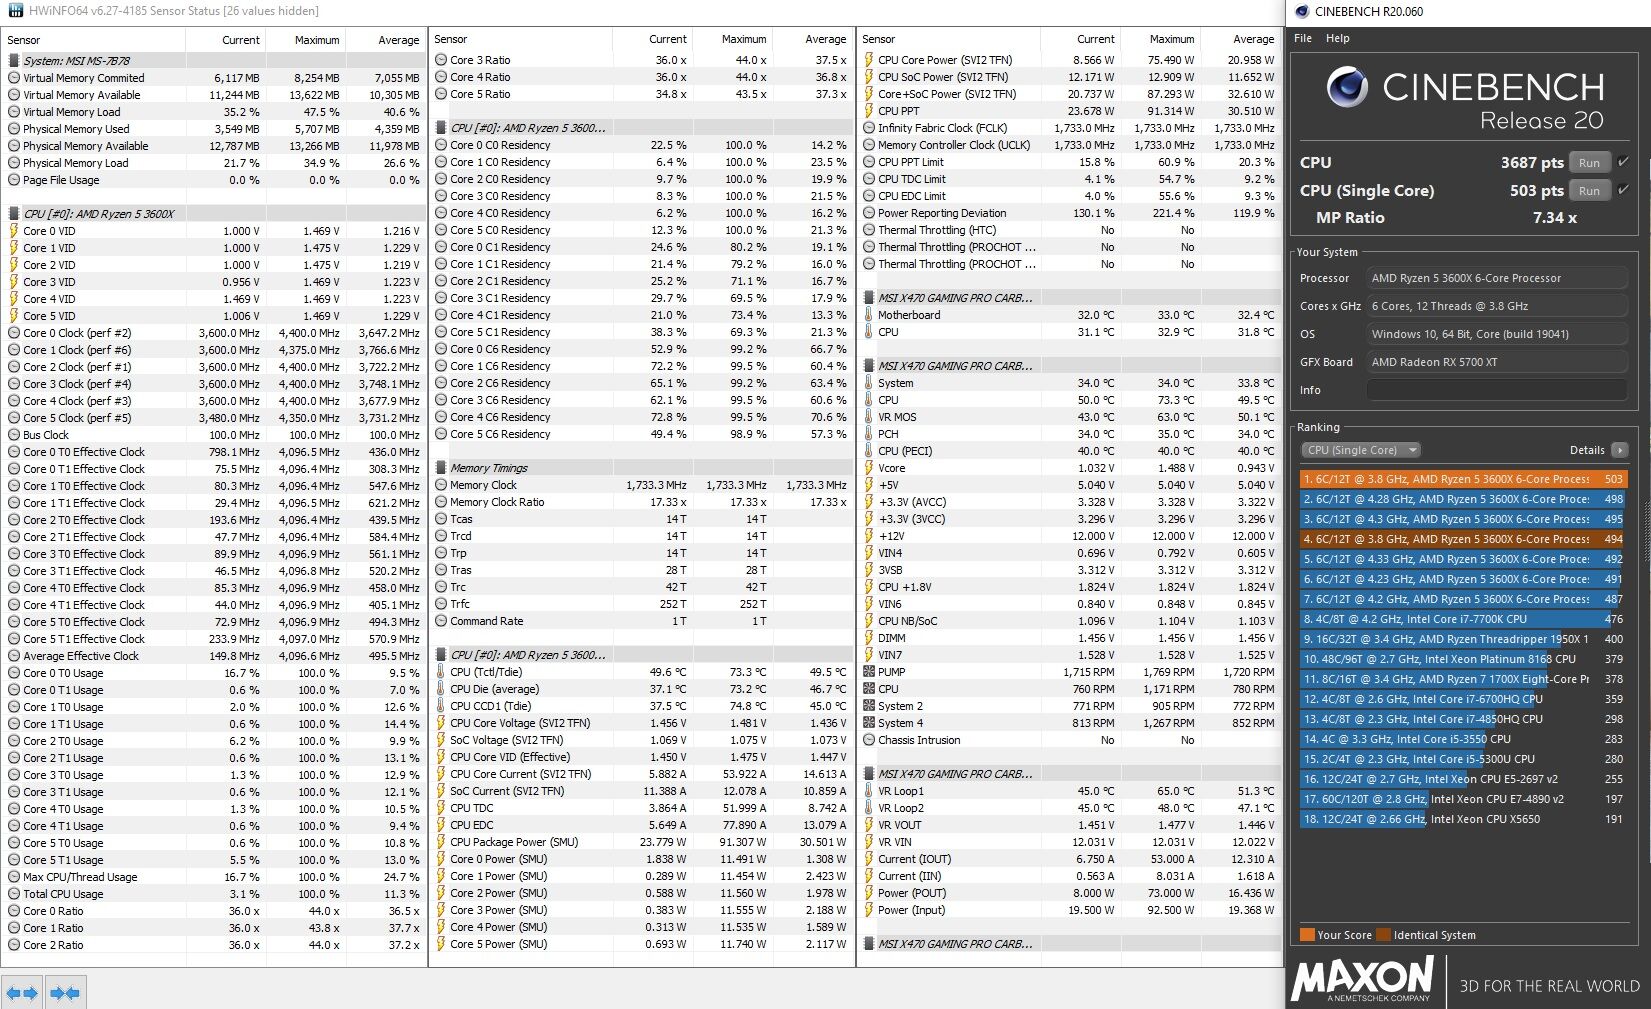Click the Details label in Ranking
Image resolution: width=1651 pixels, height=1009 pixels.
click(x=1587, y=450)
